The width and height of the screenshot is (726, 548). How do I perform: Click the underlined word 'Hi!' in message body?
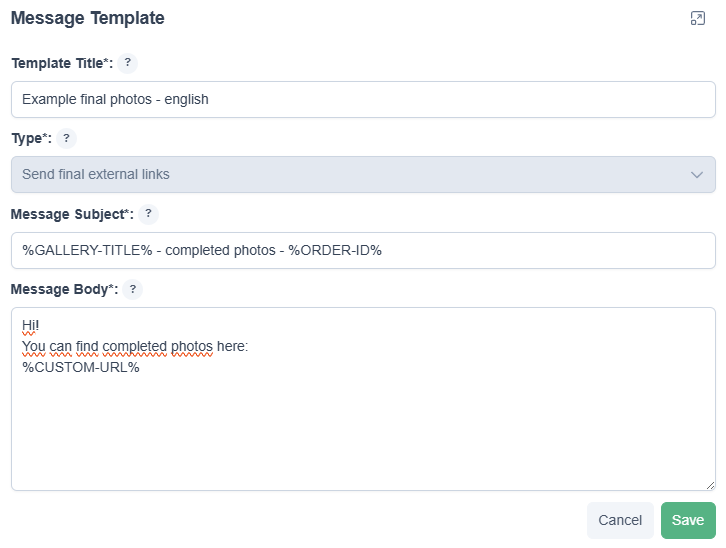tap(30, 326)
